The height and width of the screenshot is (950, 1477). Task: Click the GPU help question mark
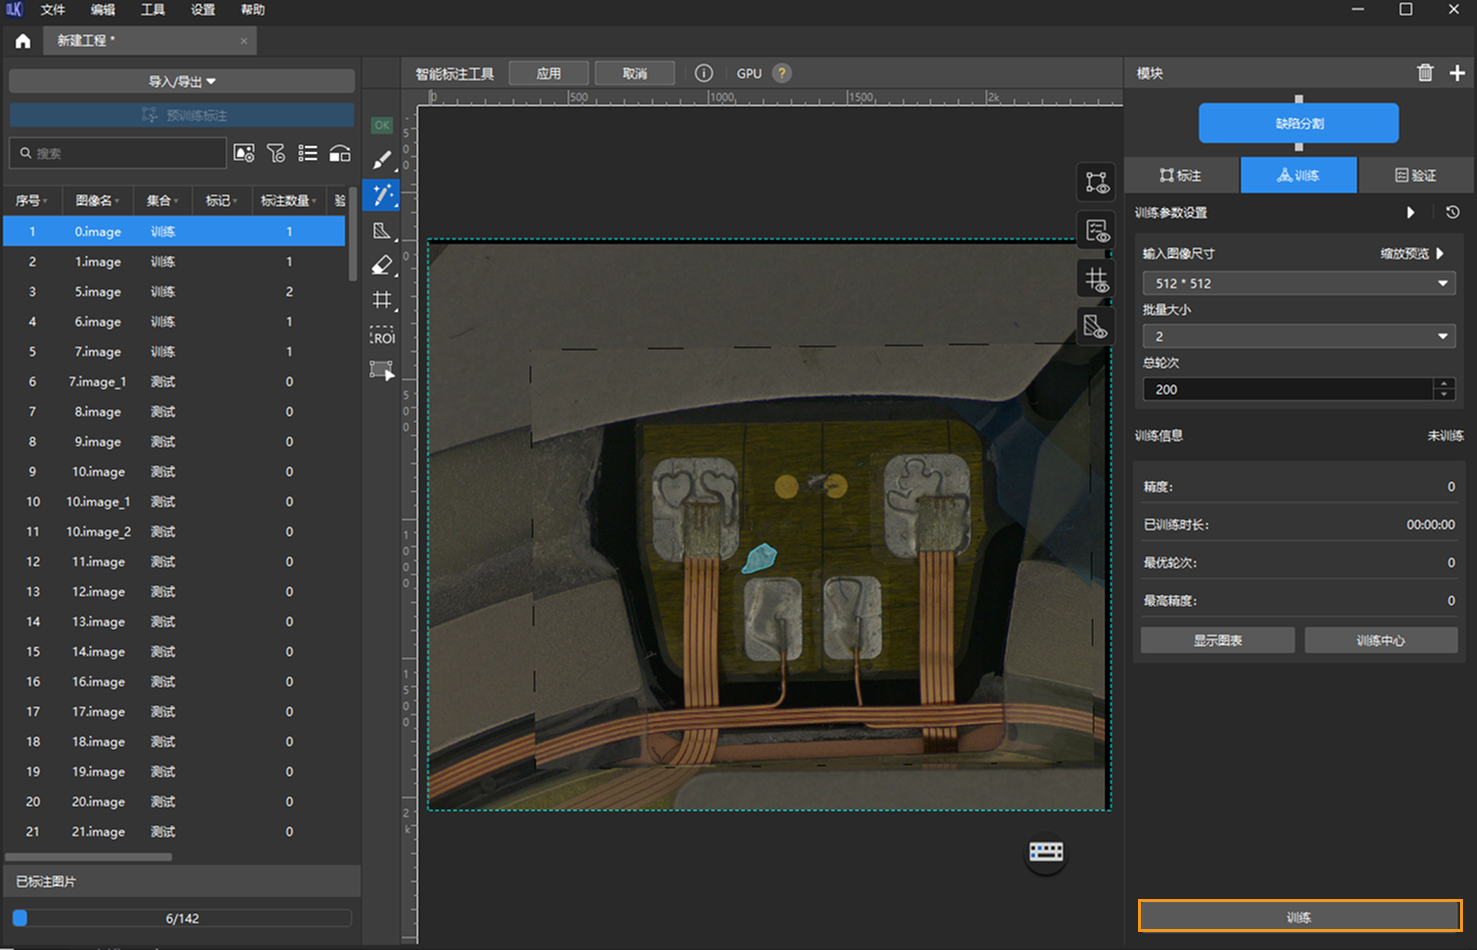(782, 73)
